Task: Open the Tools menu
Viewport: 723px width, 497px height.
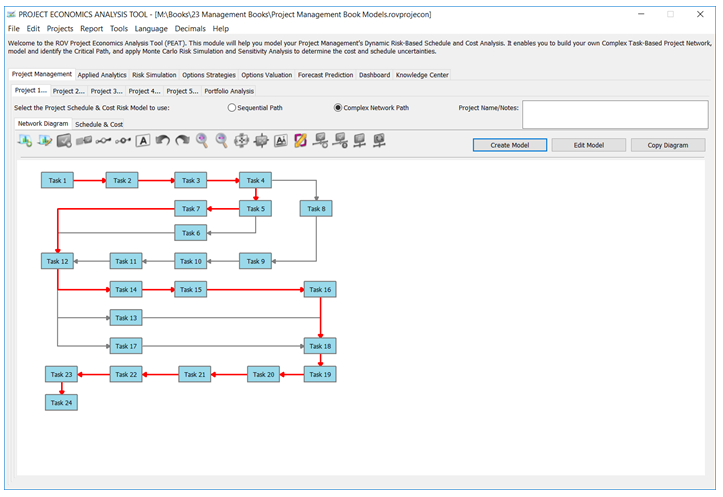Action: 119,29
